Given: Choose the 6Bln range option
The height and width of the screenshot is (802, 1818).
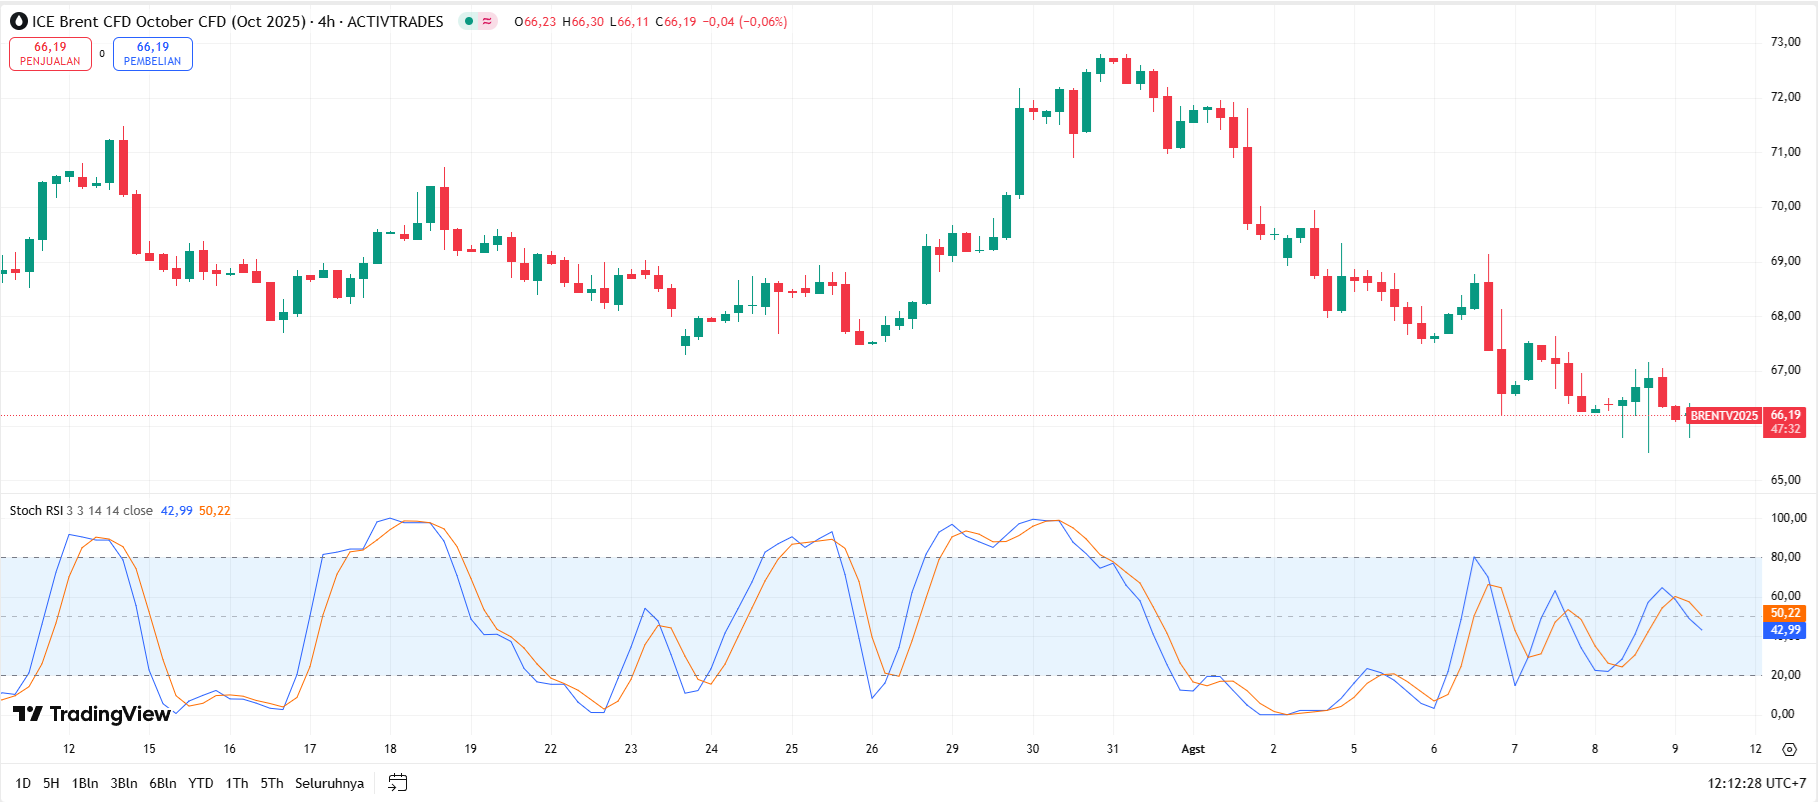Looking at the screenshot, I should click(x=163, y=783).
